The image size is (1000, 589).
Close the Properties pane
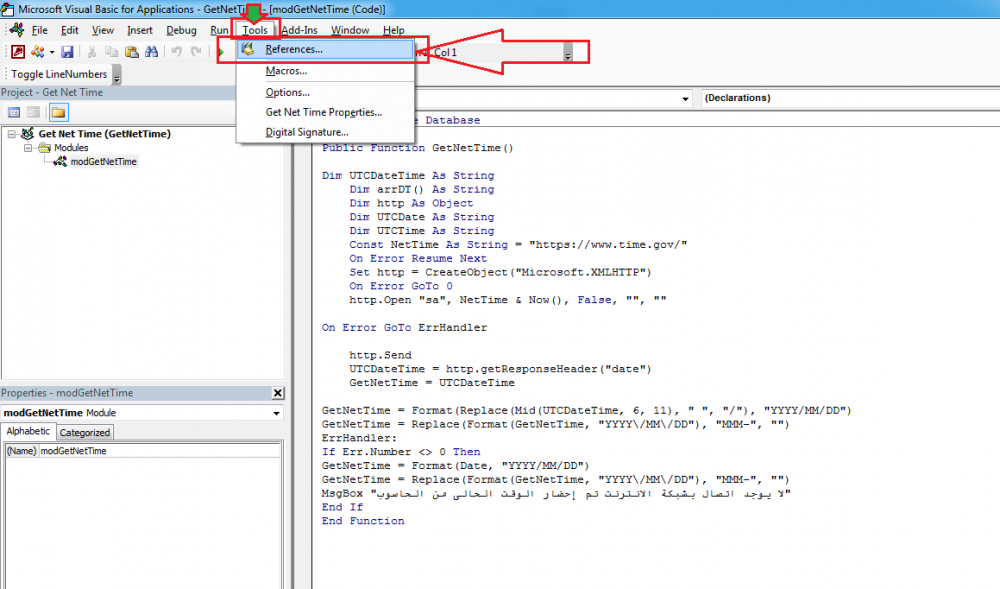coord(277,393)
